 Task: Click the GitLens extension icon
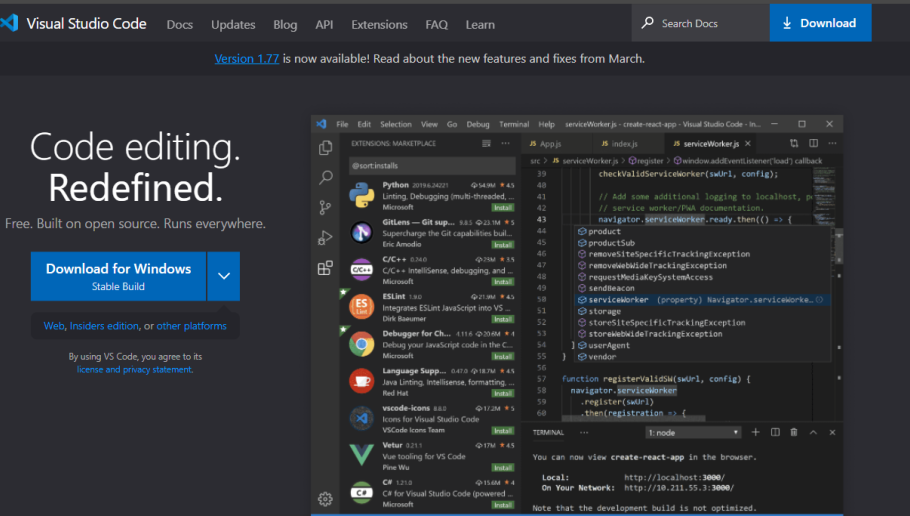(x=362, y=232)
